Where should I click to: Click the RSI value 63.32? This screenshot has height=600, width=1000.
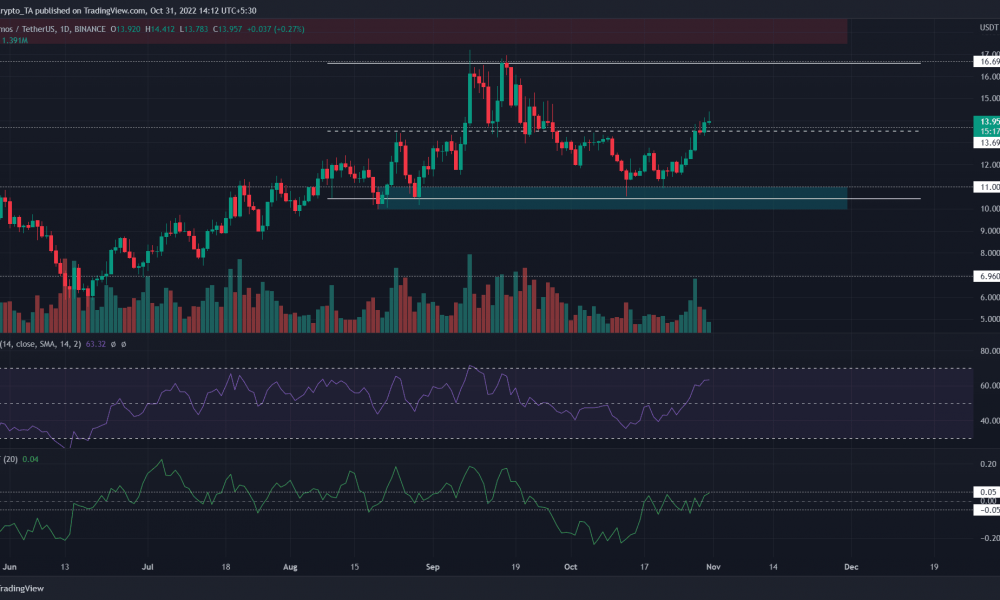coord(96,344)
